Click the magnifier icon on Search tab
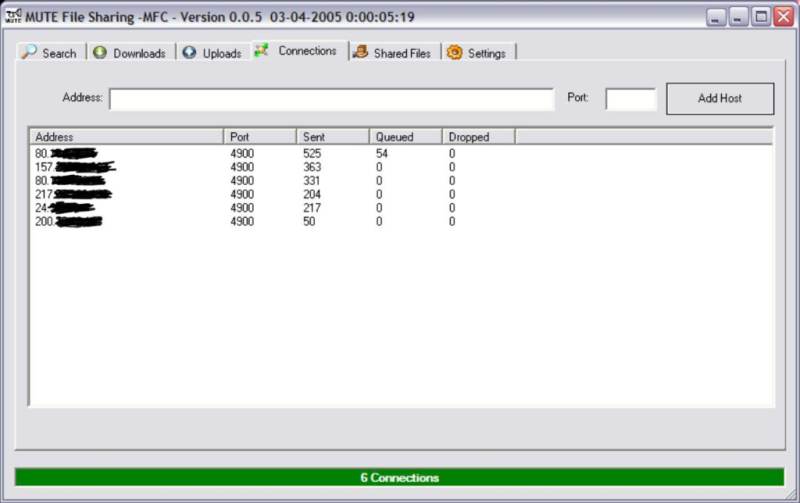This screenshot has width=800, height=503. click(x=29, y=52)
